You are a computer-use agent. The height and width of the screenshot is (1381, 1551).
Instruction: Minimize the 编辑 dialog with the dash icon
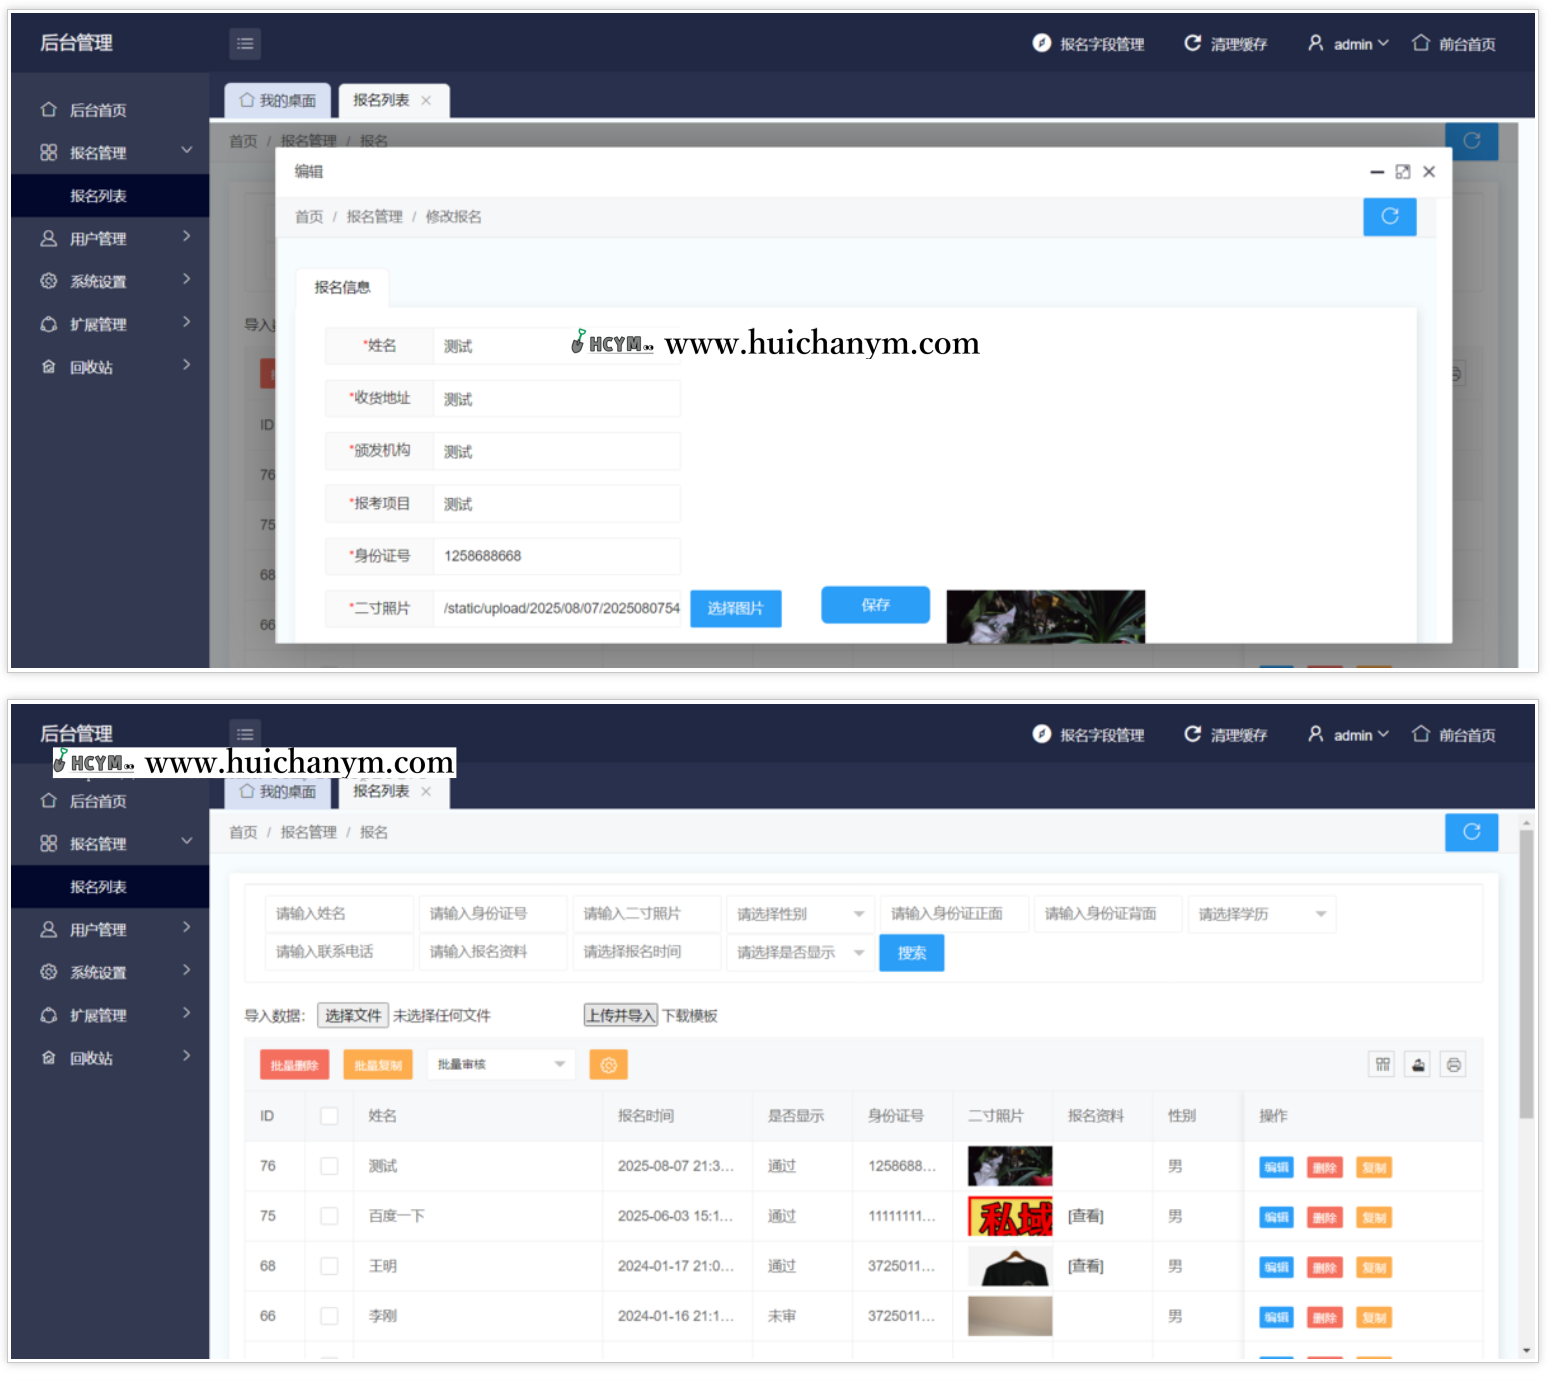pos(1376,172)
